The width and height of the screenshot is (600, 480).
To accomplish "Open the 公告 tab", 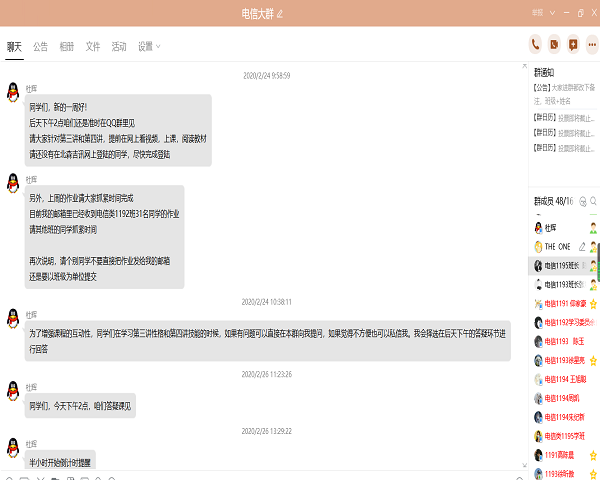I will pyautogui.click(x=40, y=47).
